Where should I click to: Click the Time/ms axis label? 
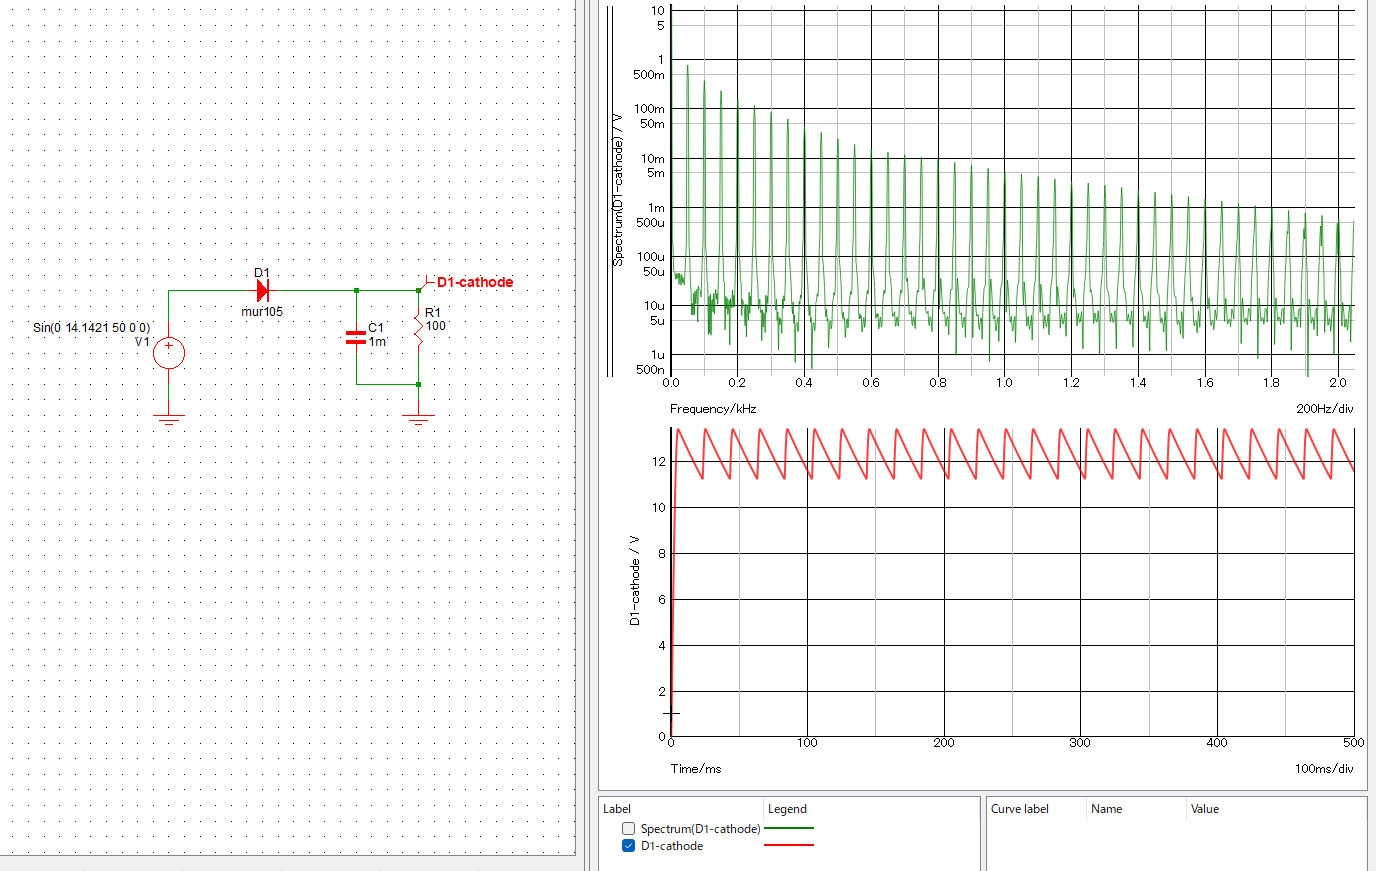click(x=695, y=769)
